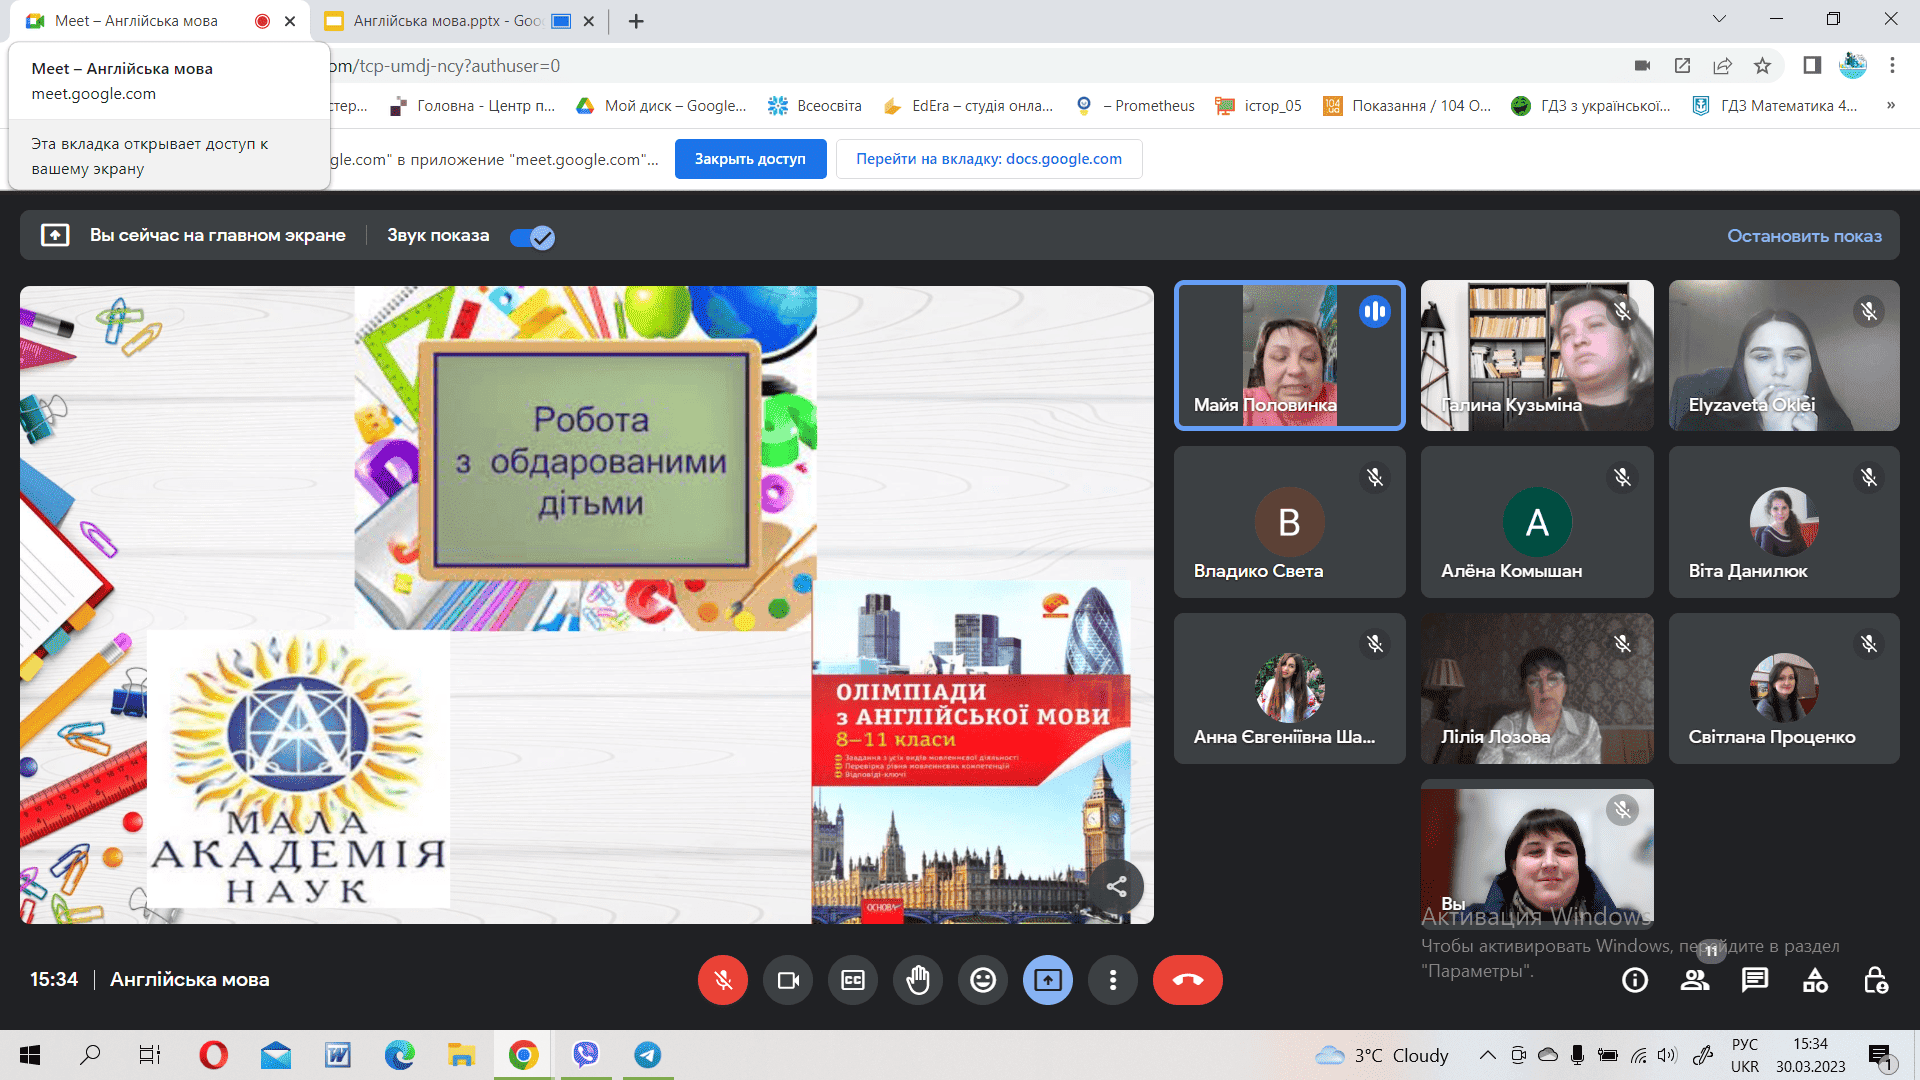Select Лілія Лозова video tile

tap(1537, 688)
